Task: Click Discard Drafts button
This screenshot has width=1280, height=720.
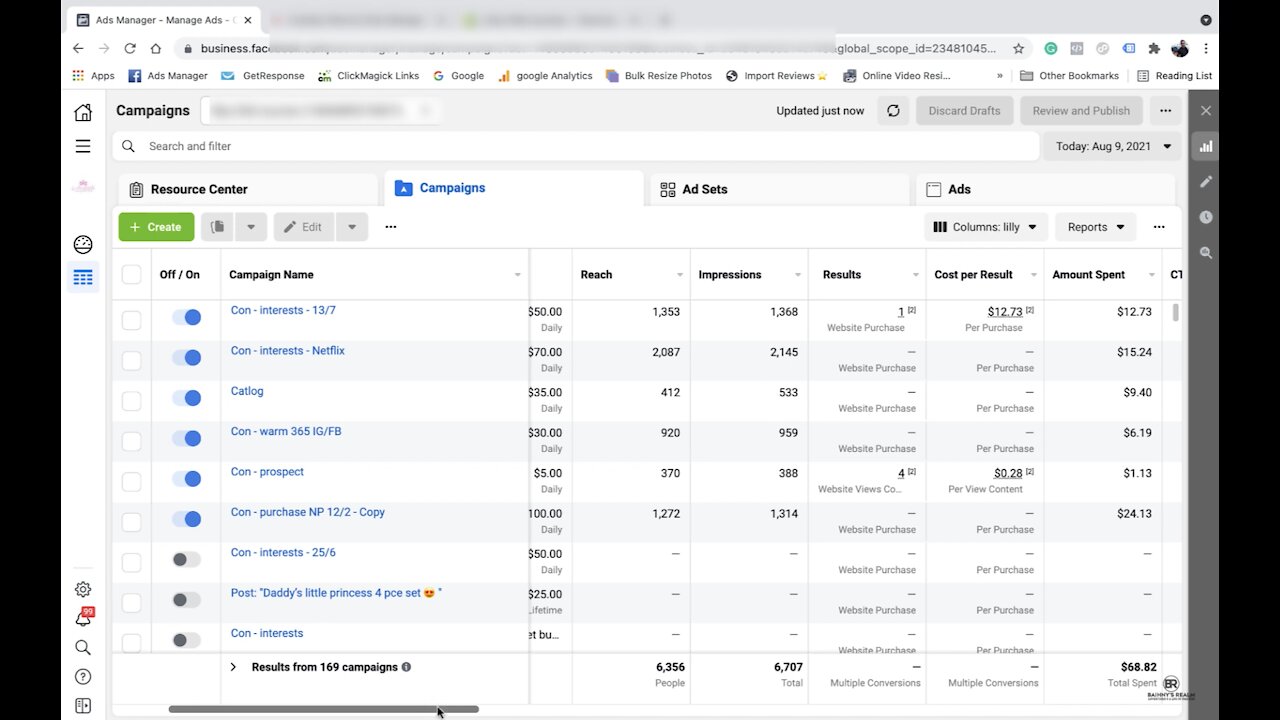Action: [964, 111]
